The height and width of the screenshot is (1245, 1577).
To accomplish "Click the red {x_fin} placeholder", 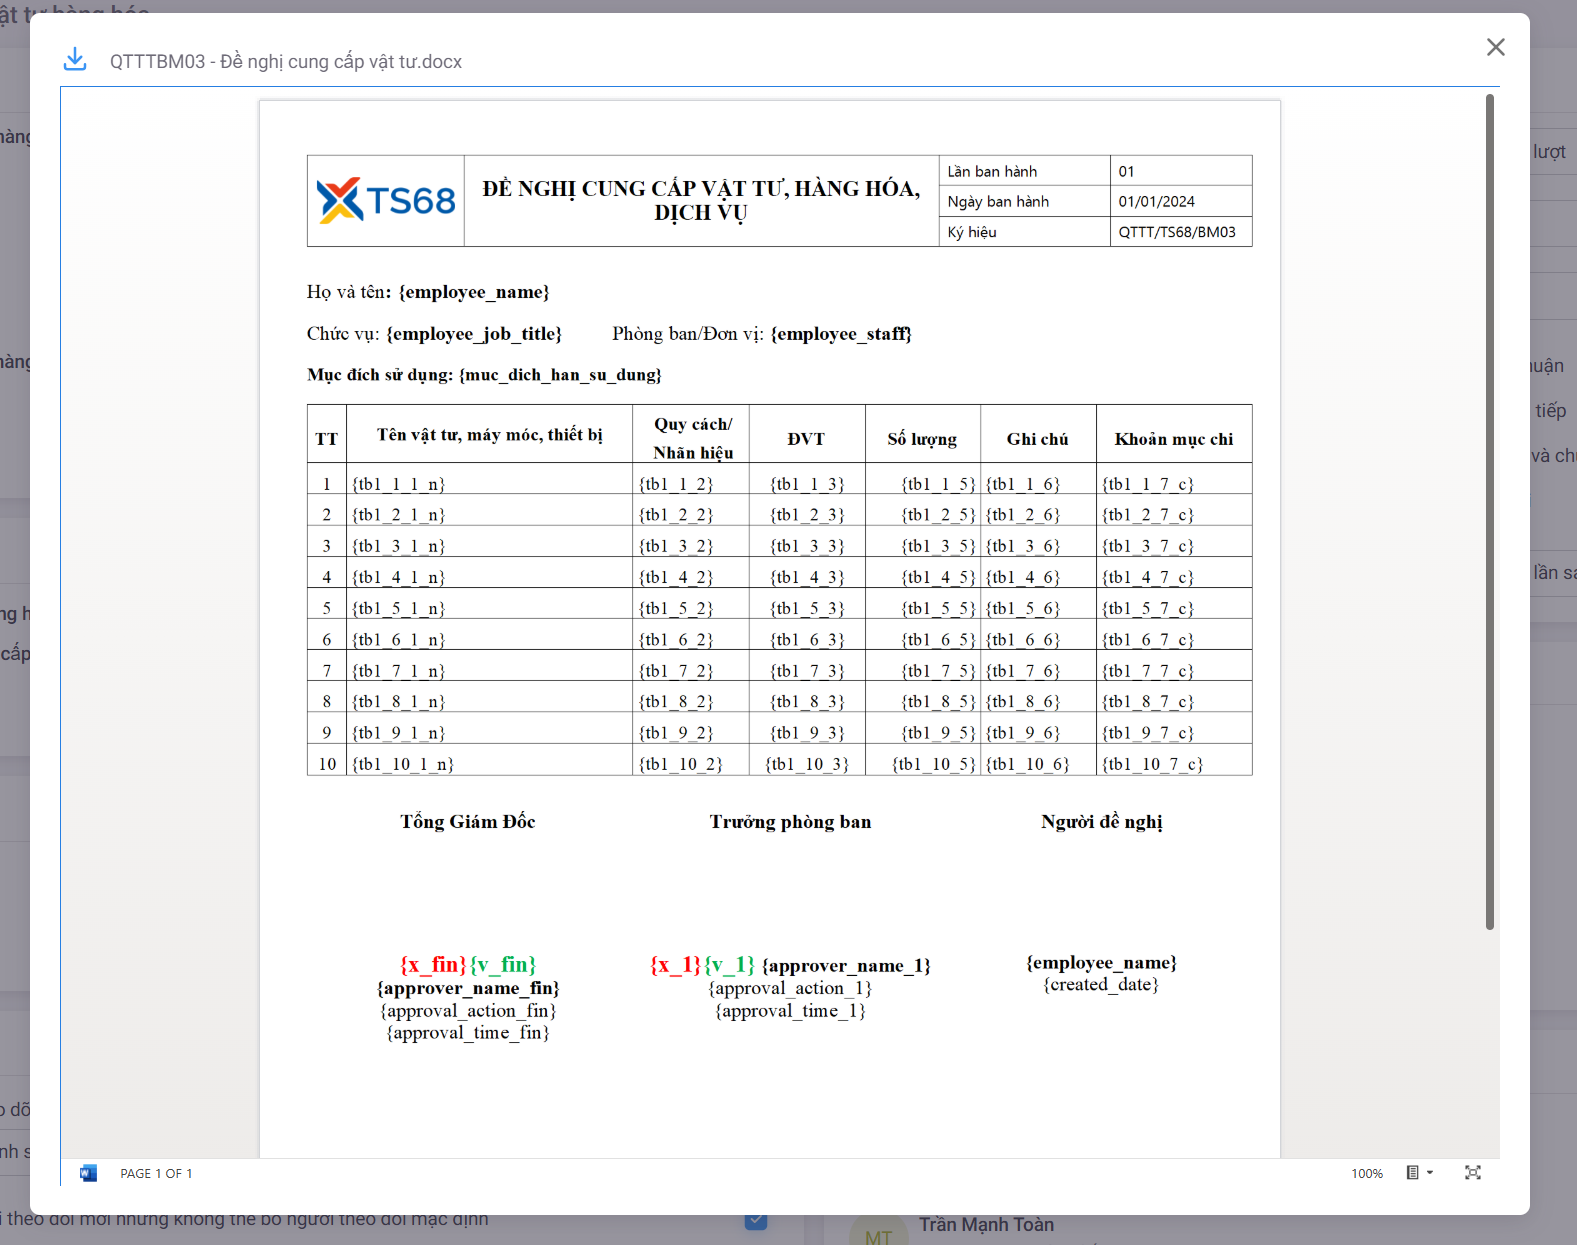I will [433, 965].
